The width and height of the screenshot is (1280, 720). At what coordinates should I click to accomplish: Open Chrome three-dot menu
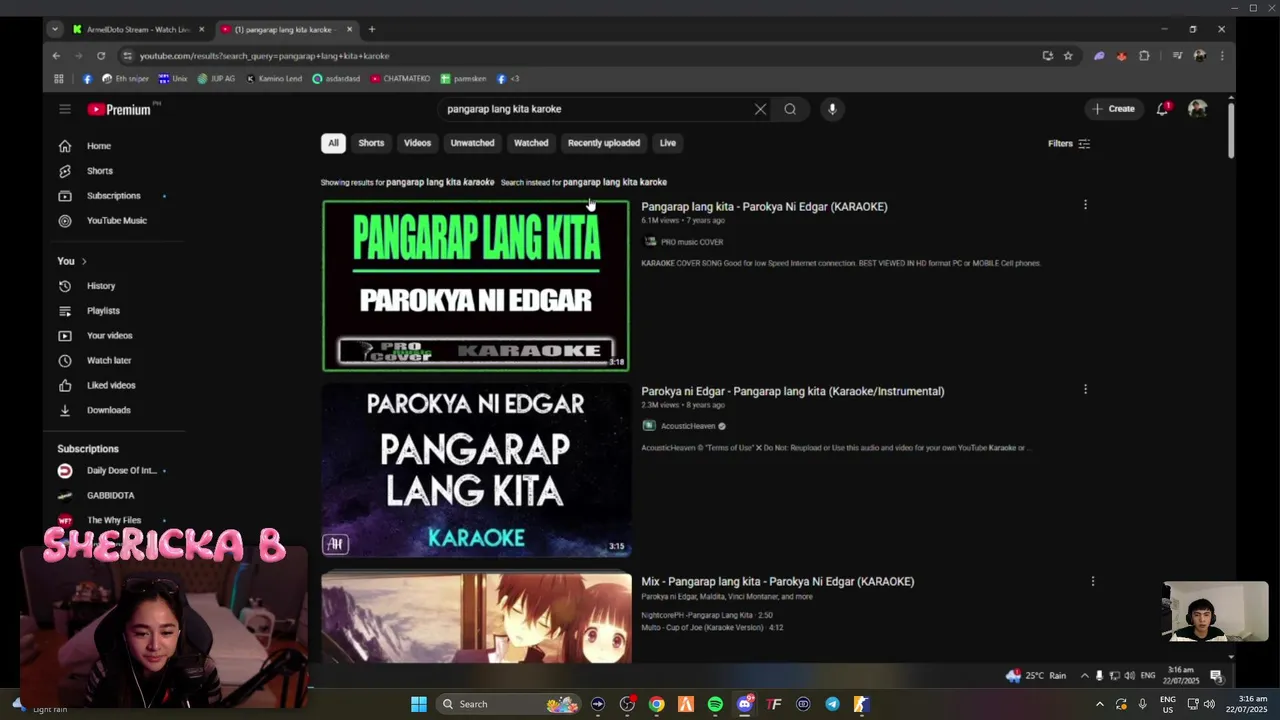coord(1221,56)
